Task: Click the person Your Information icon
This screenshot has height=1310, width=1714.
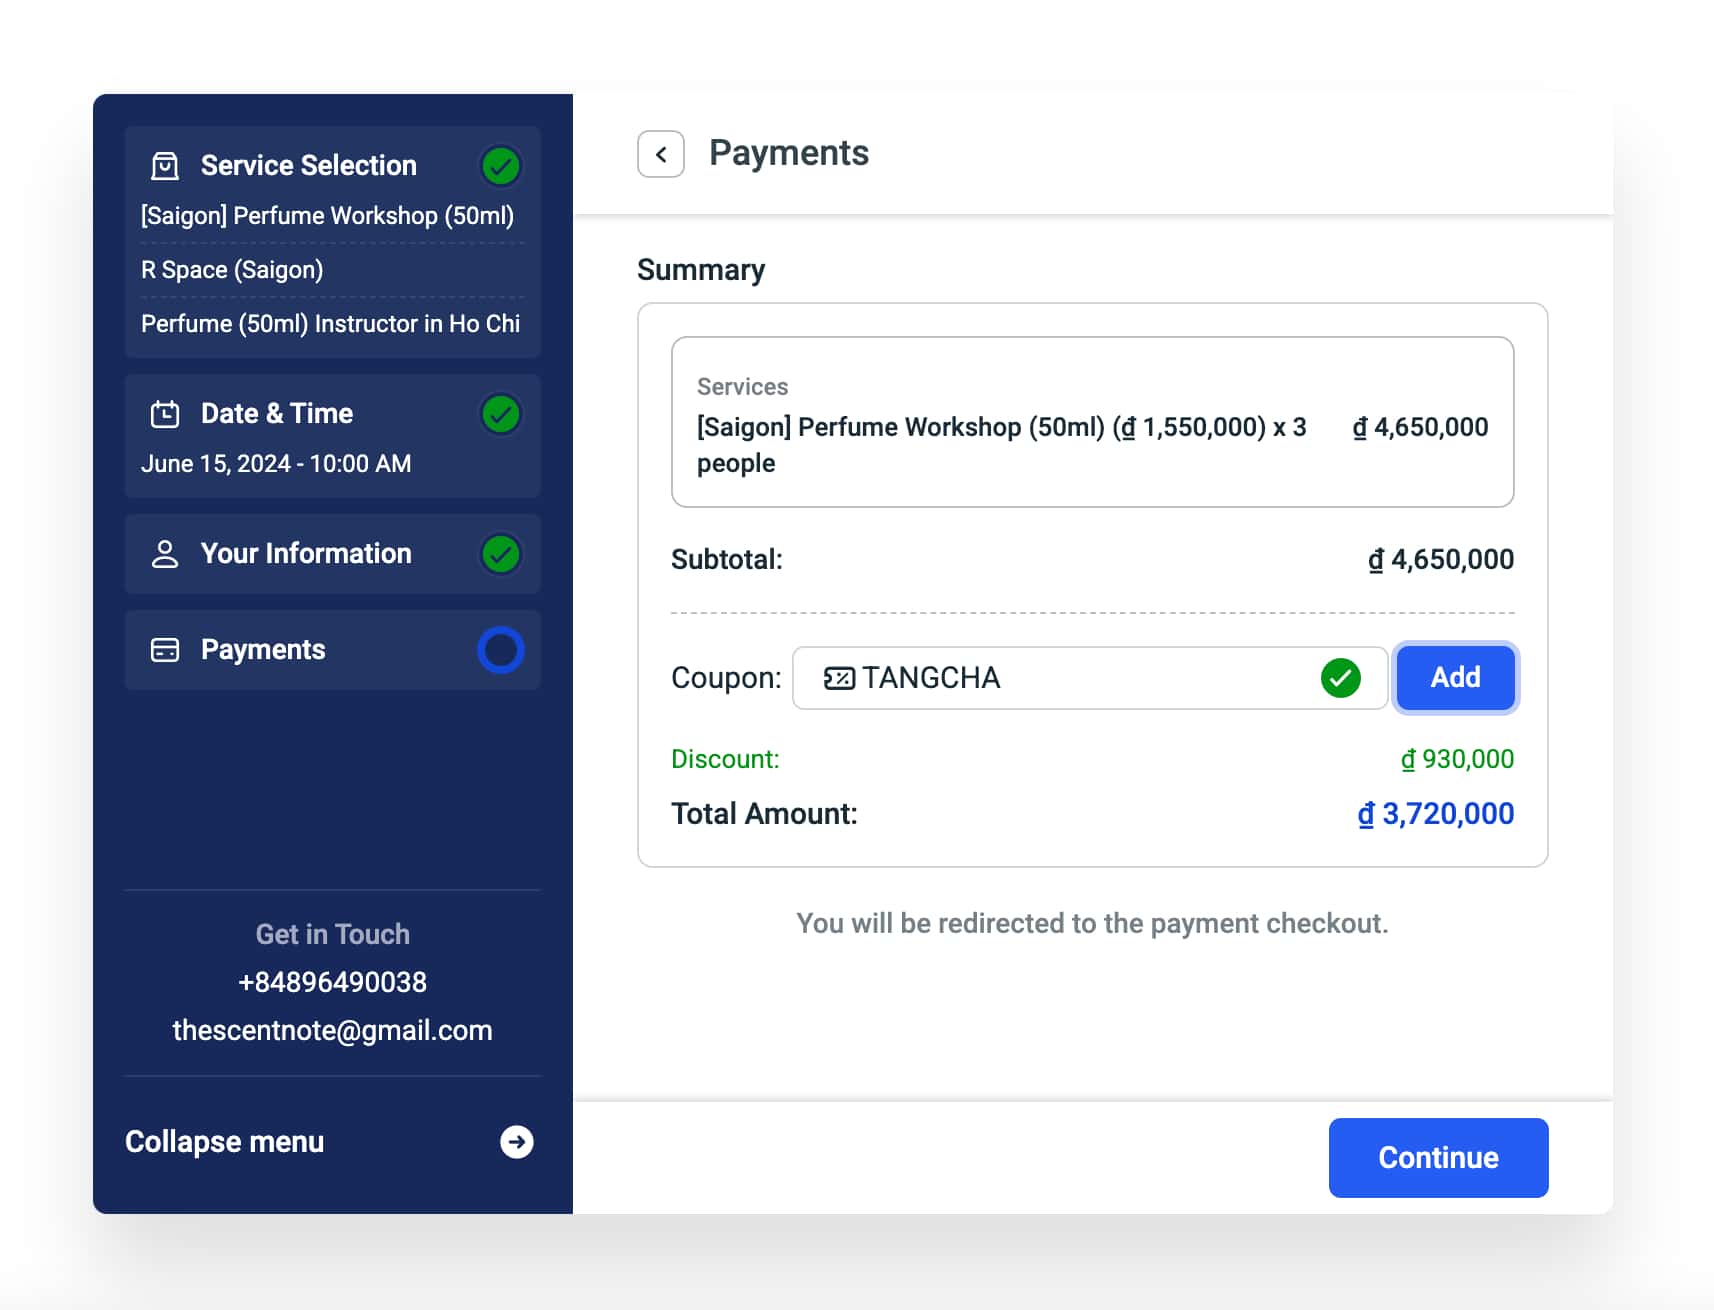Action: click(x=165, y=554)
